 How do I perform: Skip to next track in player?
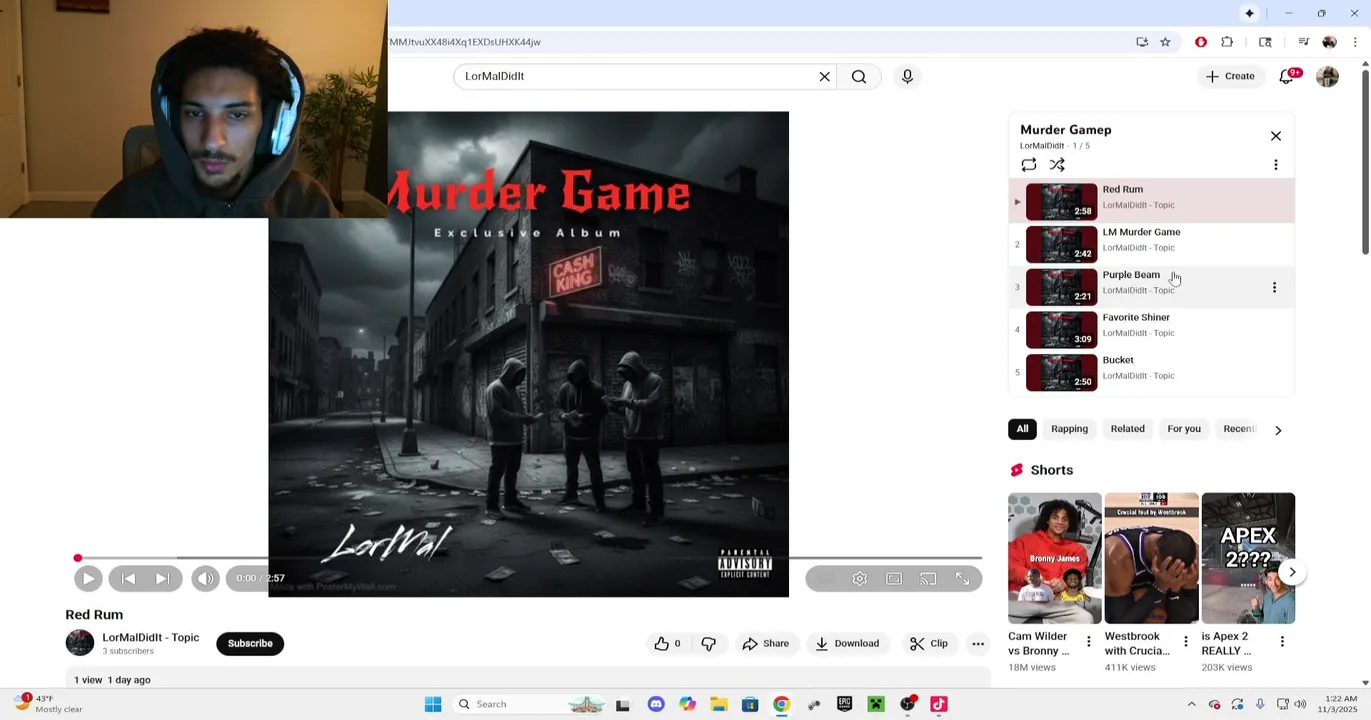[163, 578]
